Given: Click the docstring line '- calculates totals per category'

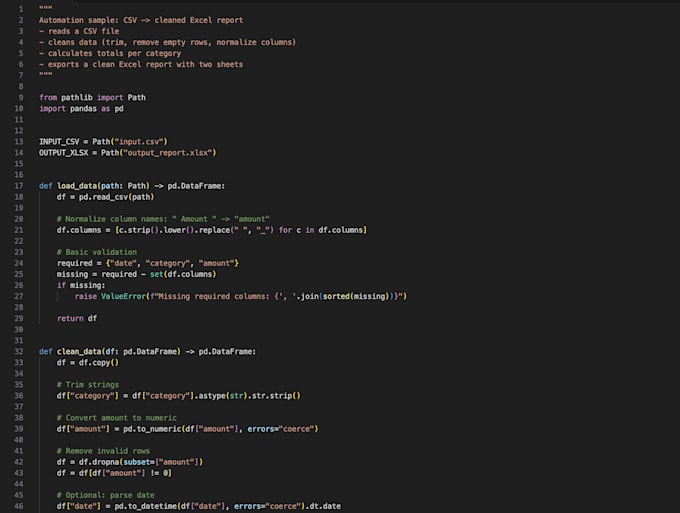Looking at the screenshot, I should tap(110, 53).
